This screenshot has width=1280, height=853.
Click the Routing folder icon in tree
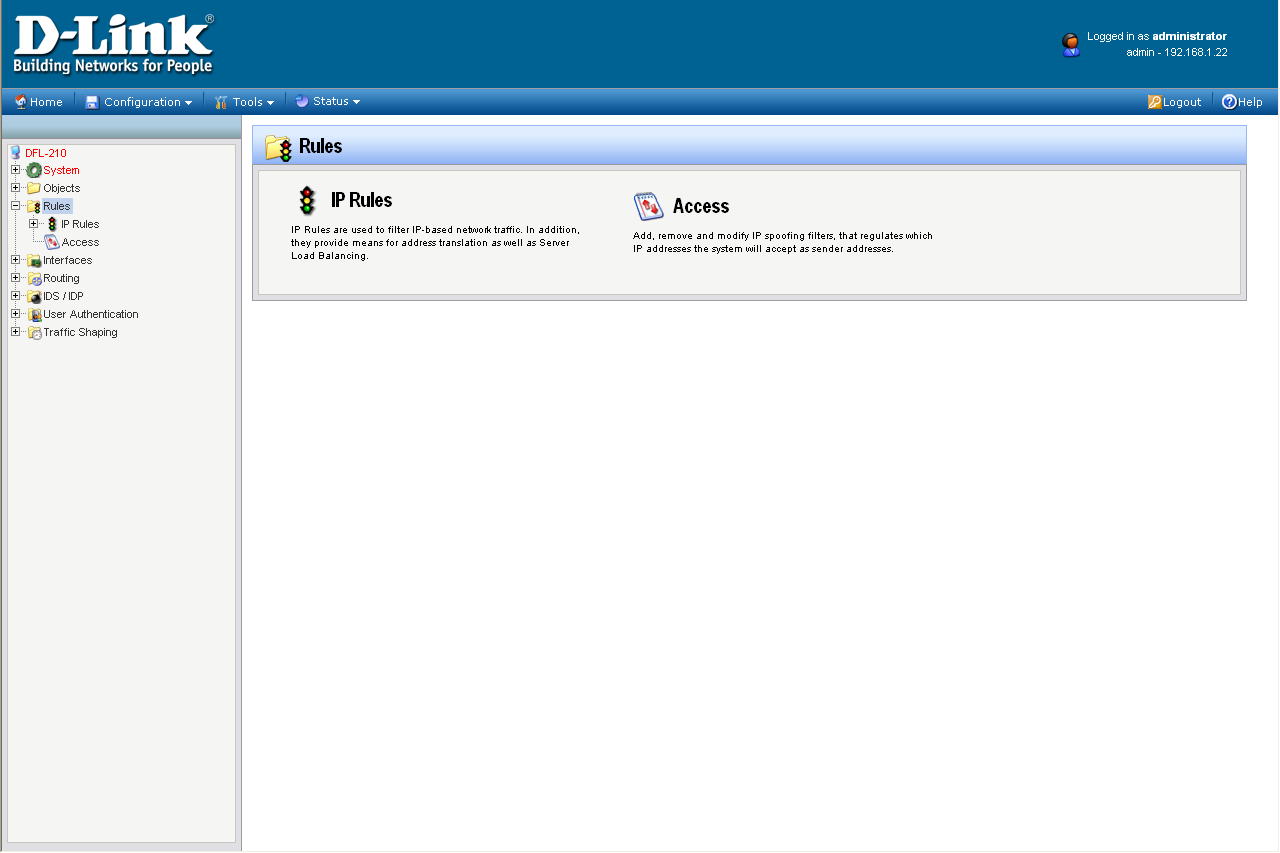pyautogui.click(x=34, y=278)
